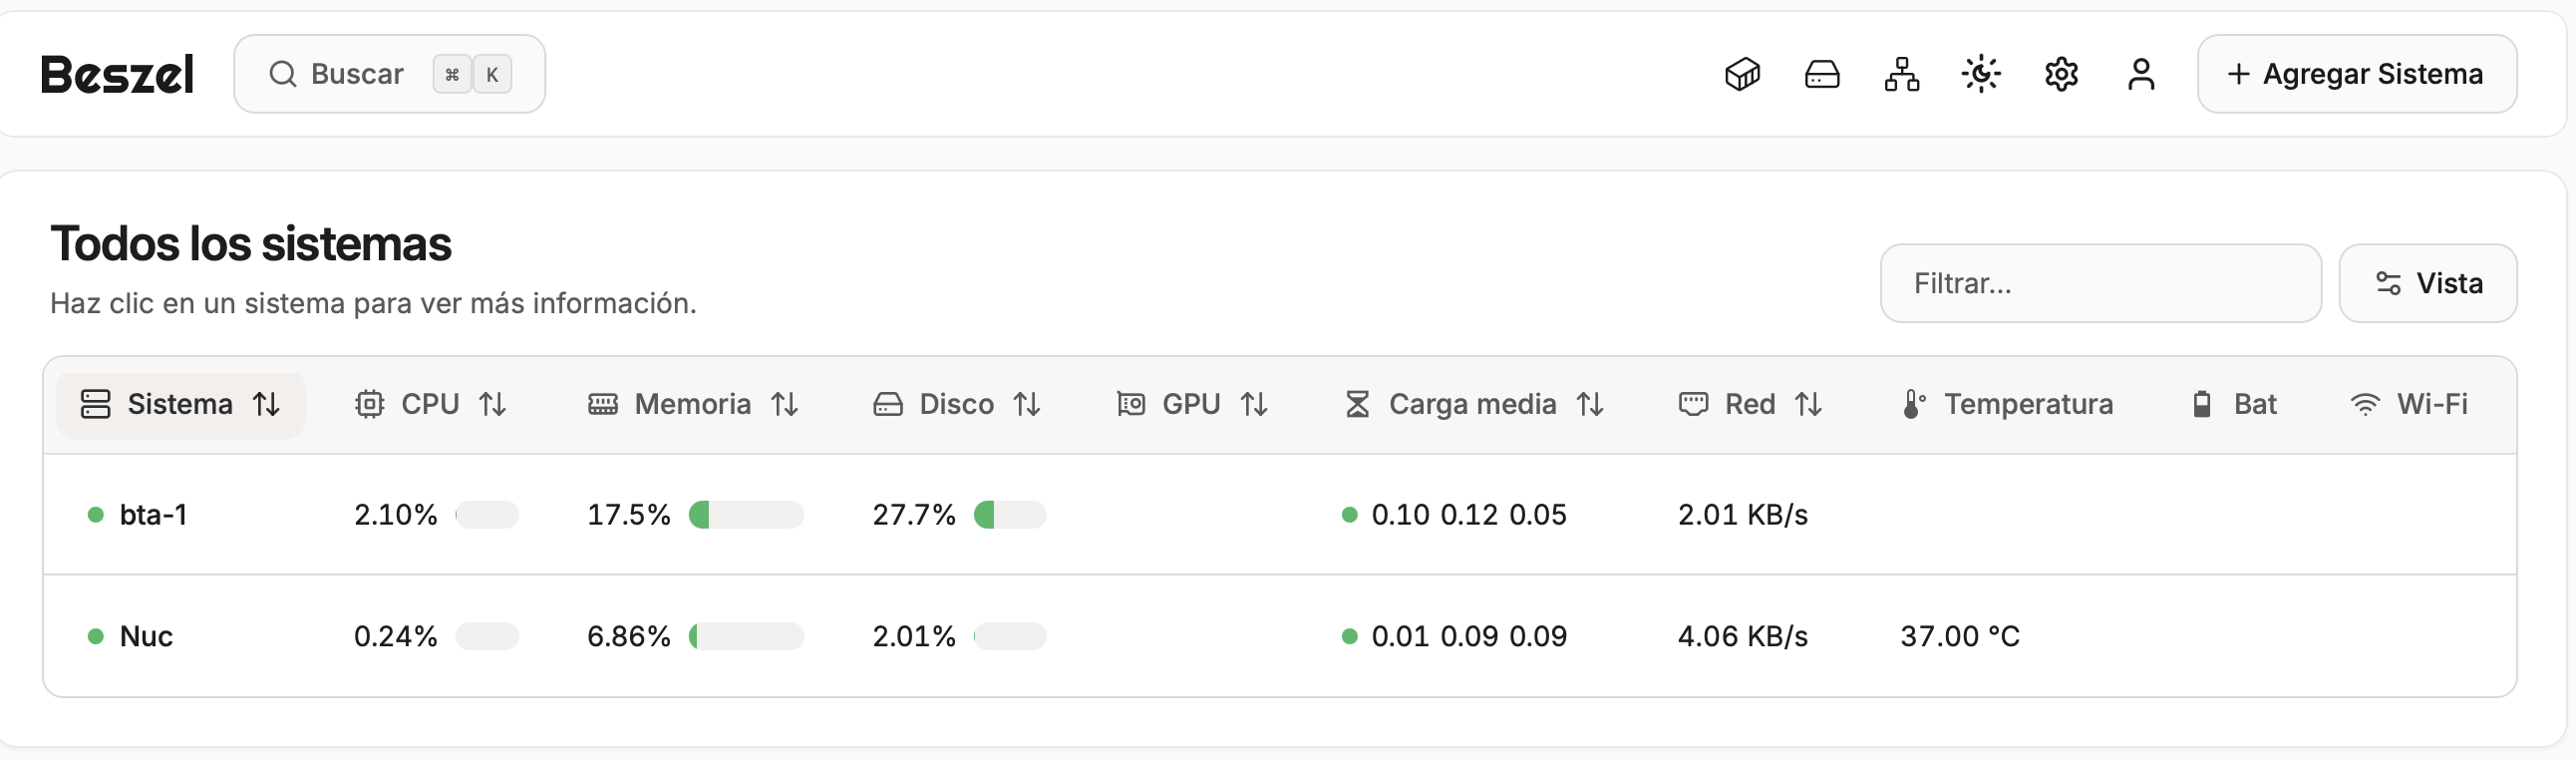
Task: Click the bta-1 disk usage bar
Action: pos(1010,515)
